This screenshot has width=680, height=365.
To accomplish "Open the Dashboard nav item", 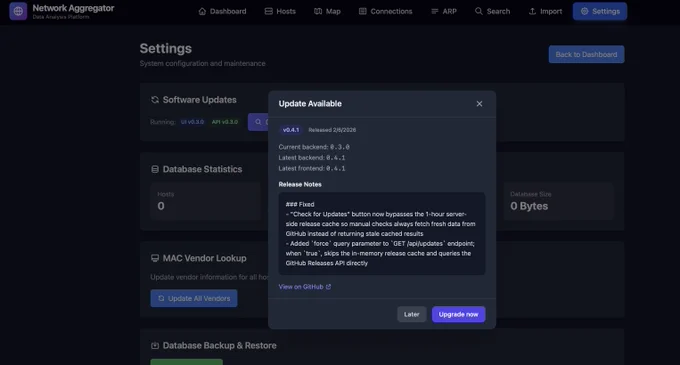I will point(222,11).
